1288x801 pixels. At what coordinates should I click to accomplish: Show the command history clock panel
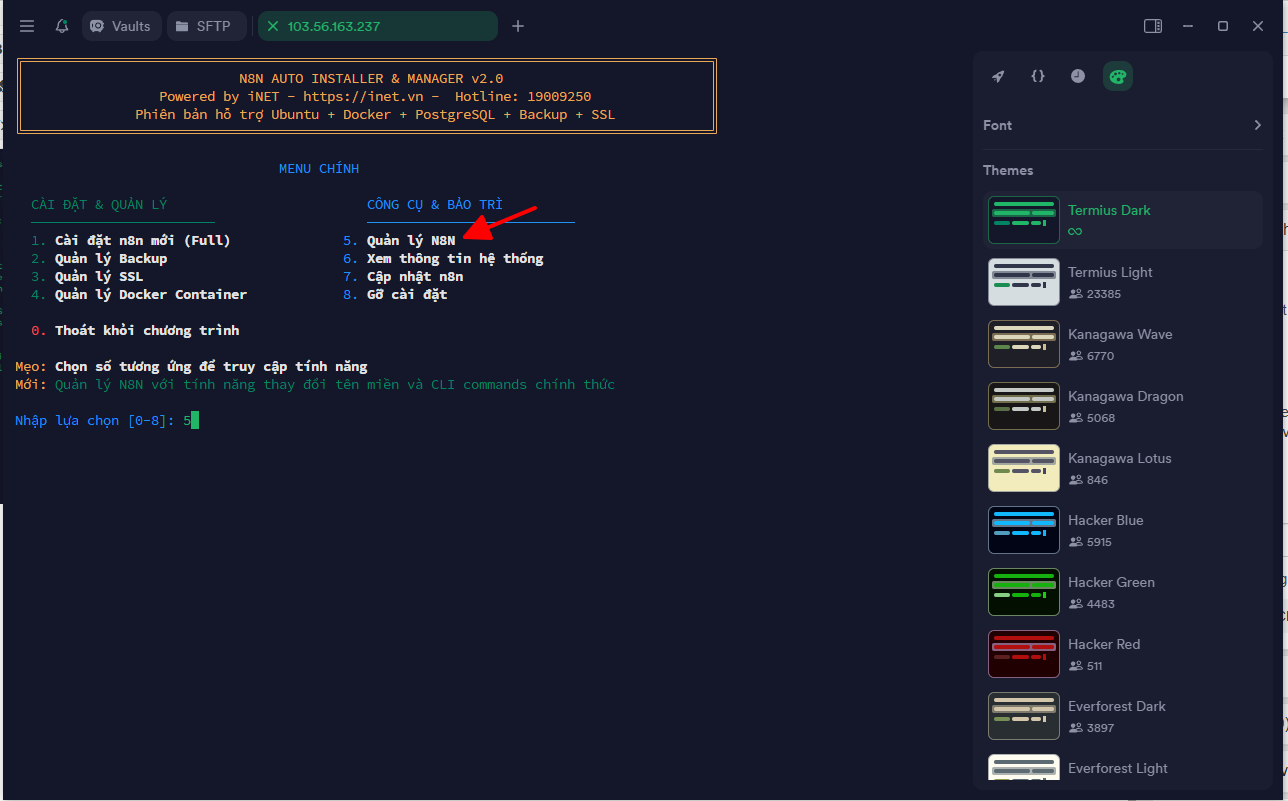click(x=1078, y=76)
